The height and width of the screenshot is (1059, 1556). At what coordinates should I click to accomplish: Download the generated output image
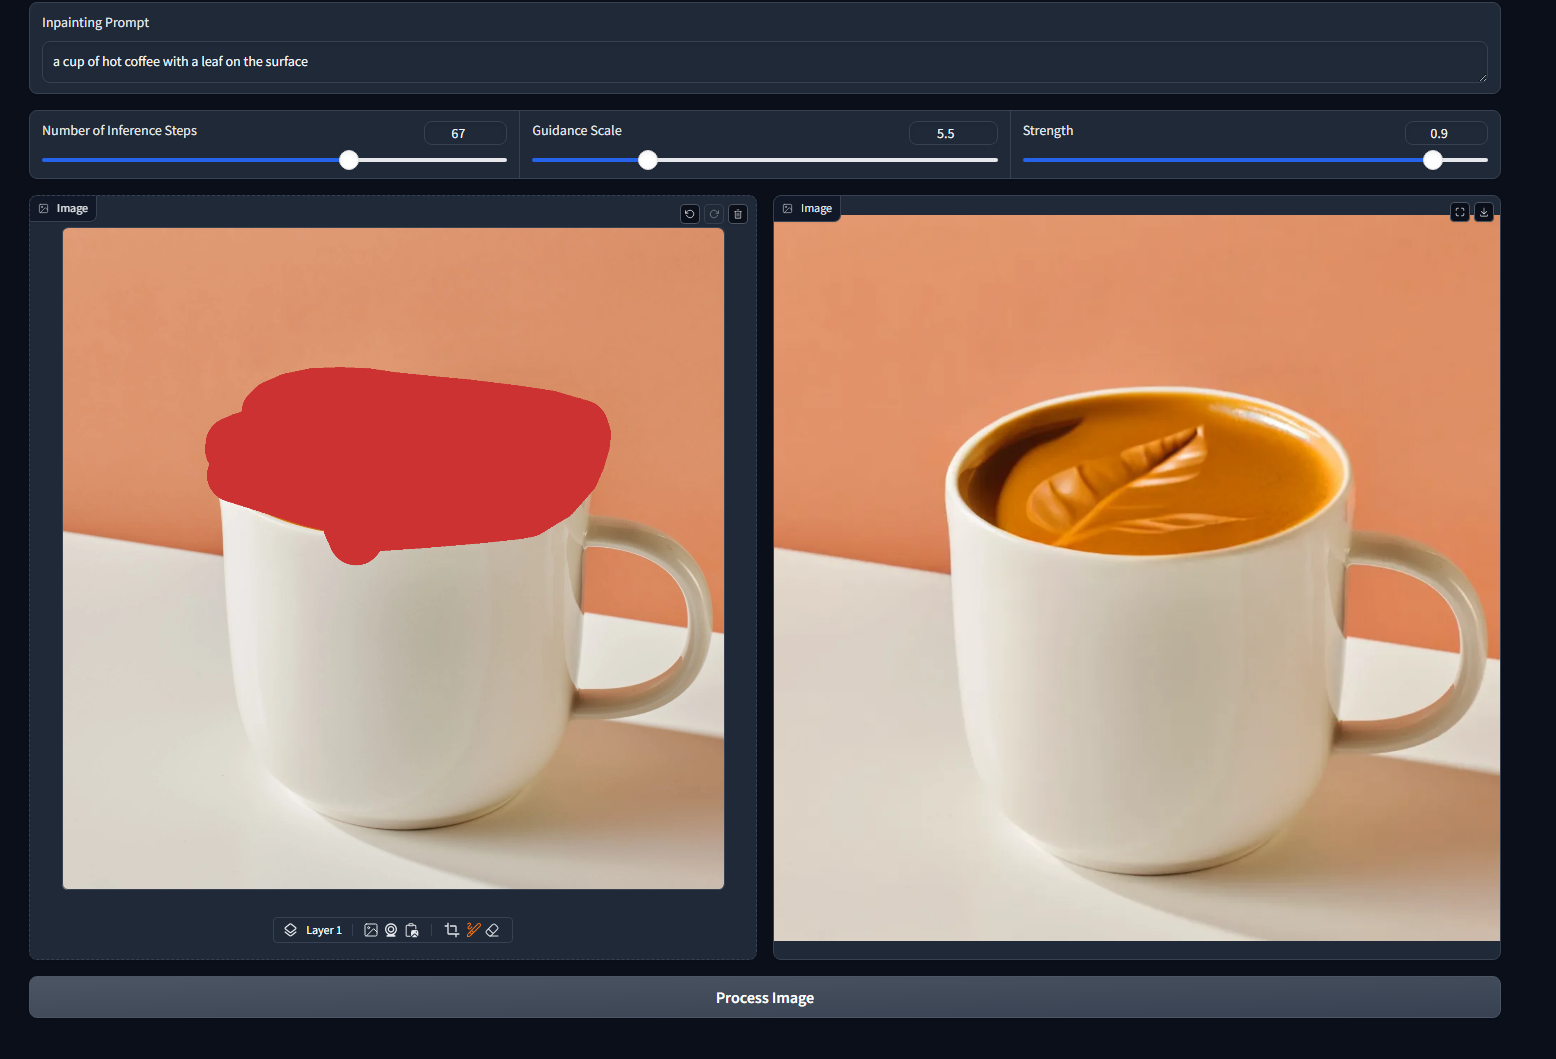1484,212
